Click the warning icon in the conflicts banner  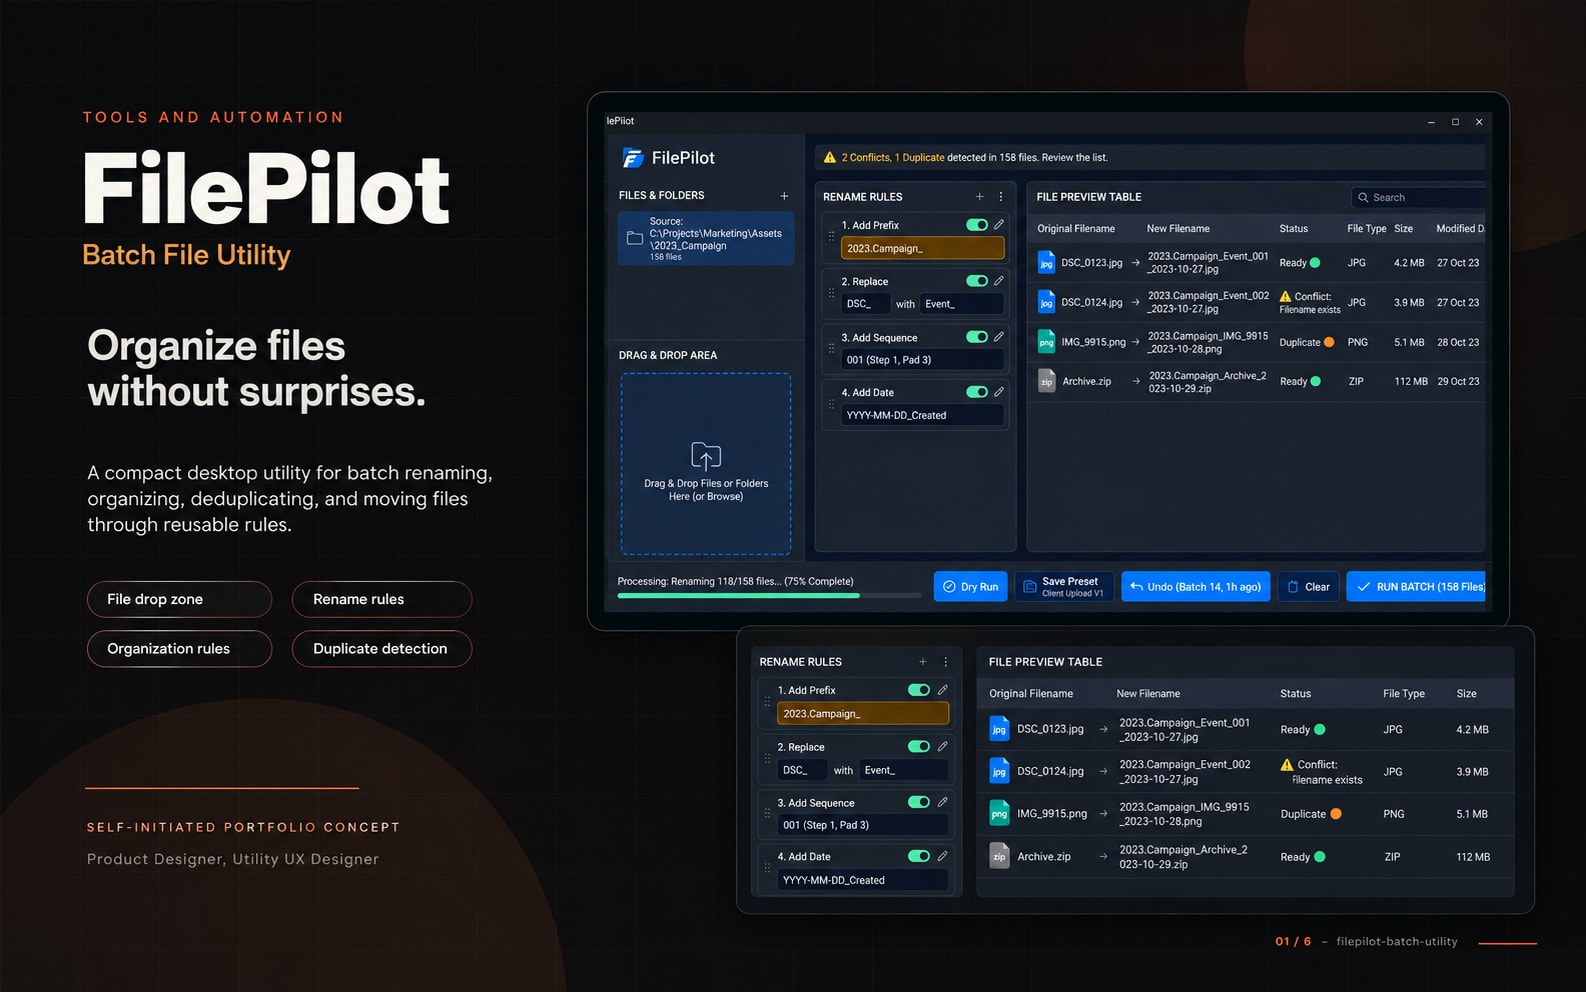829,157
